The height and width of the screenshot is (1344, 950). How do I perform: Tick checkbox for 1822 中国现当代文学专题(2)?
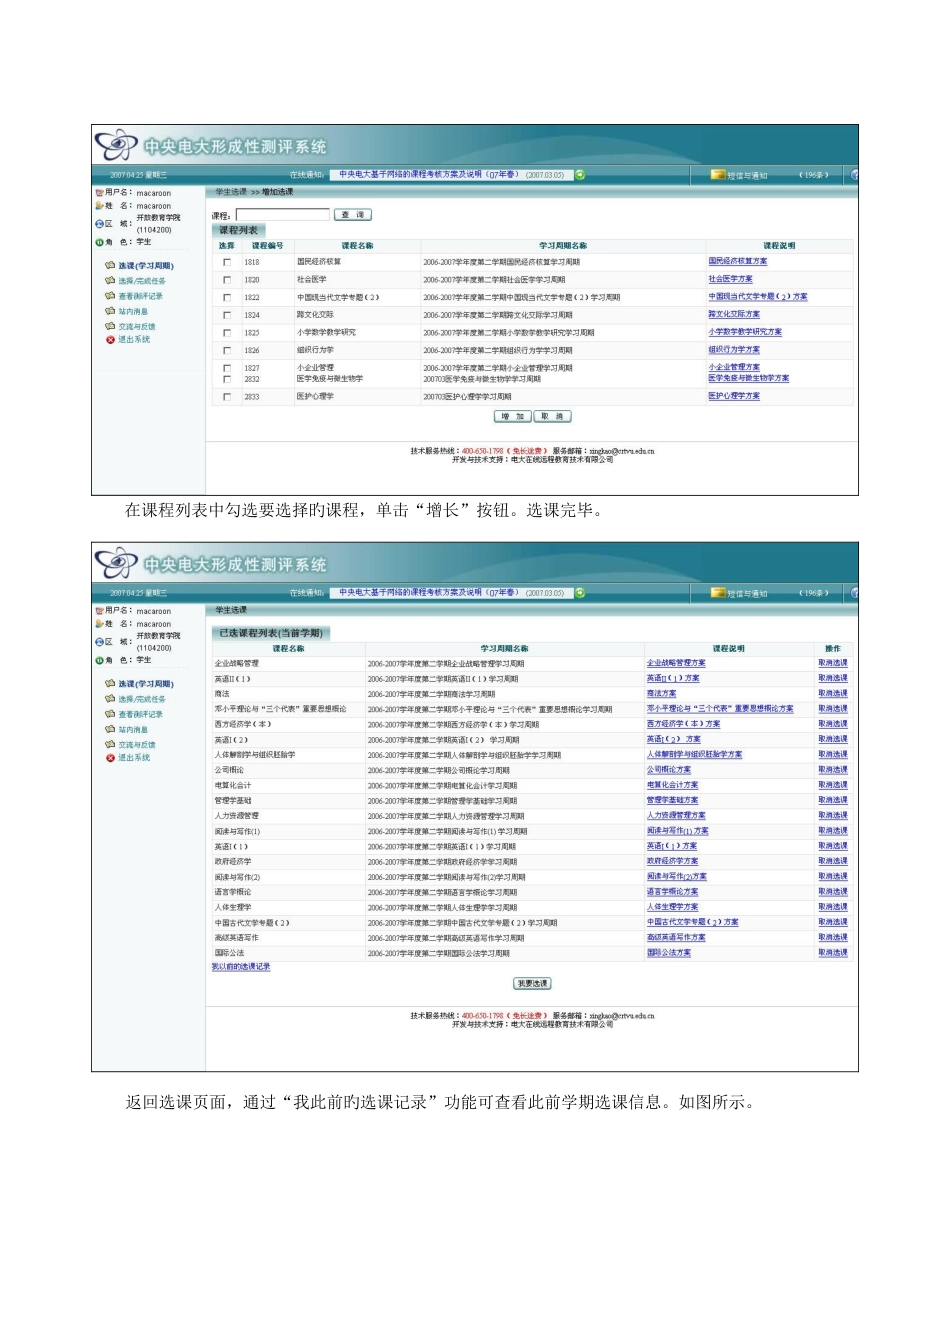227,297
